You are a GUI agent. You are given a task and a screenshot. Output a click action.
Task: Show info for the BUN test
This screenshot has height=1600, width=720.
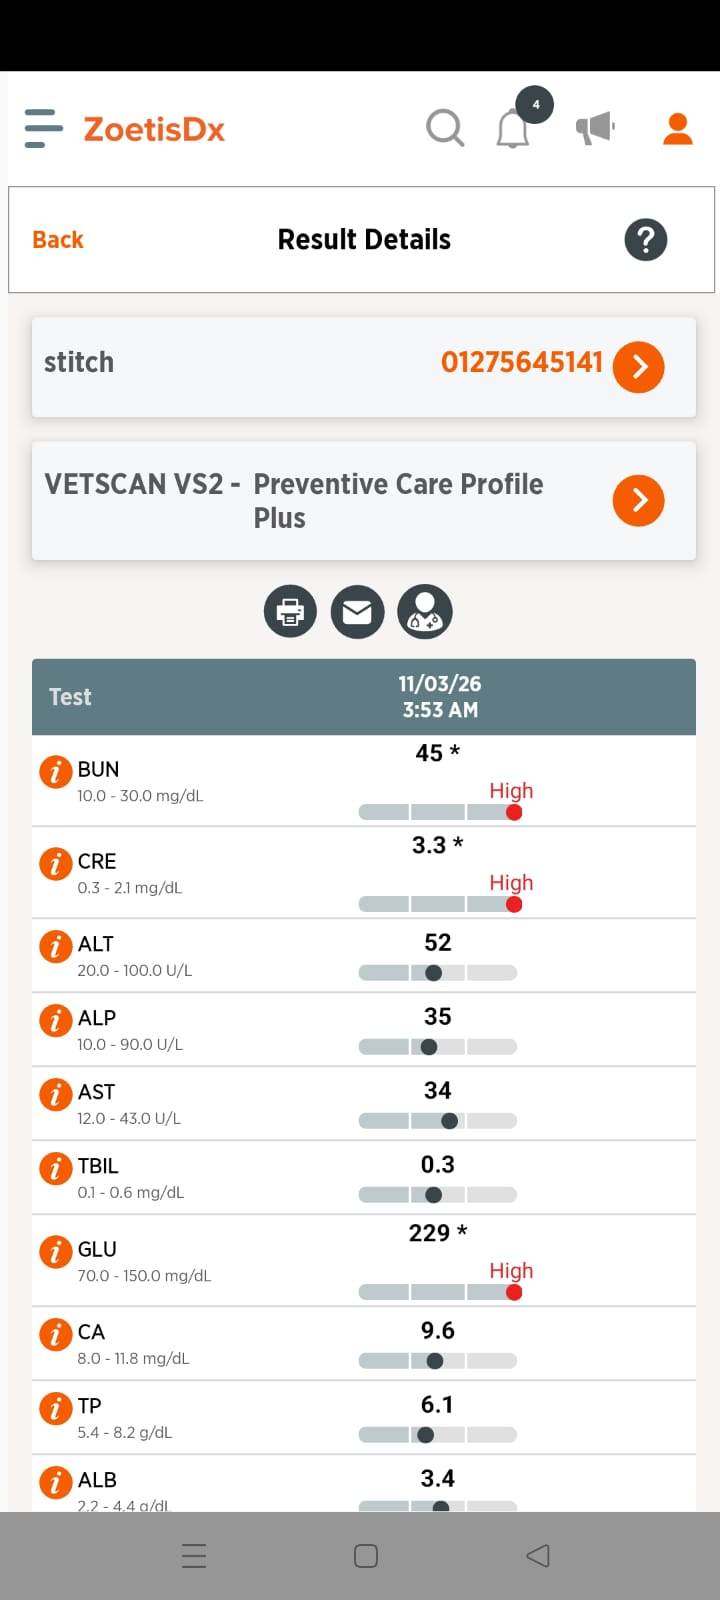[x=55, y=772]
